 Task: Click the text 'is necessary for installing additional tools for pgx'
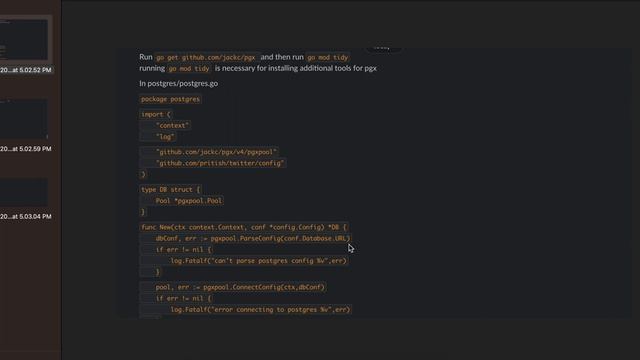tap(296, 68)
